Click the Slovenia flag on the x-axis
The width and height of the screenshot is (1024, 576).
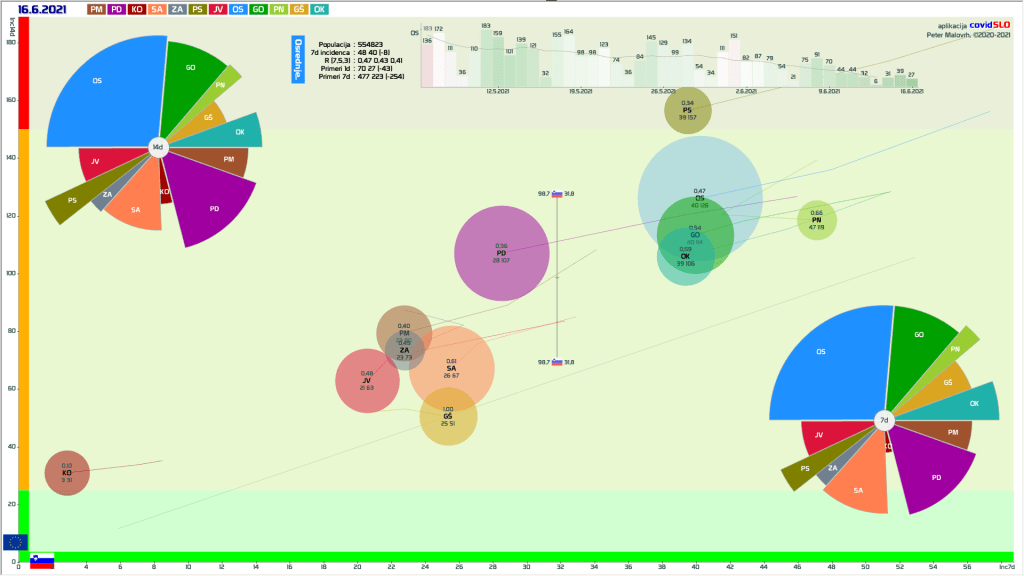point(42,561)
